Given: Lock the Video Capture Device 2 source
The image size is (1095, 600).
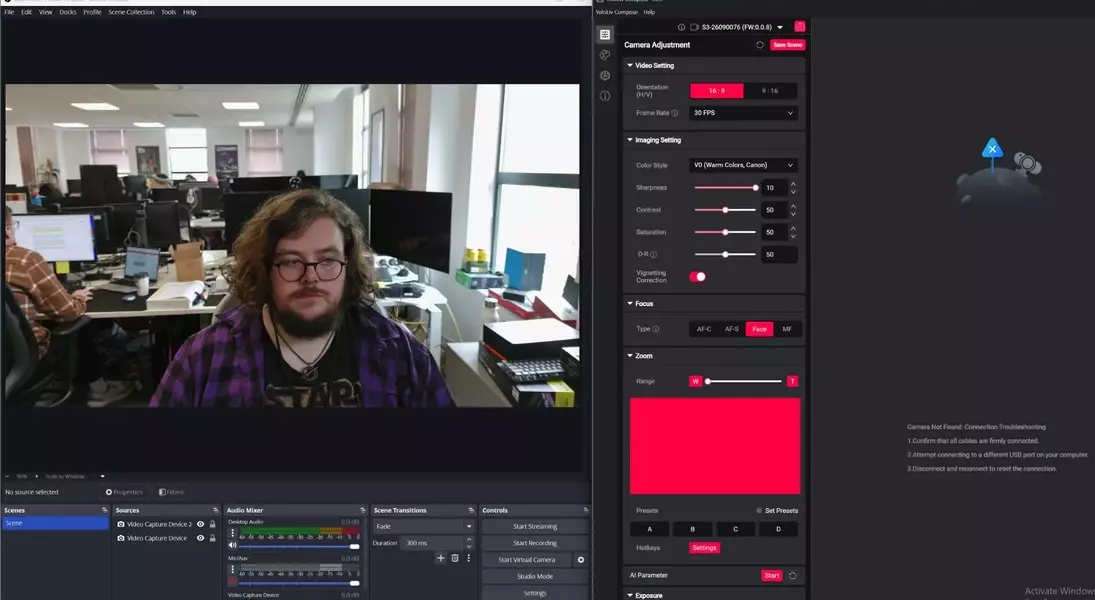Looking at the screenshot, I should pos(212,524).
